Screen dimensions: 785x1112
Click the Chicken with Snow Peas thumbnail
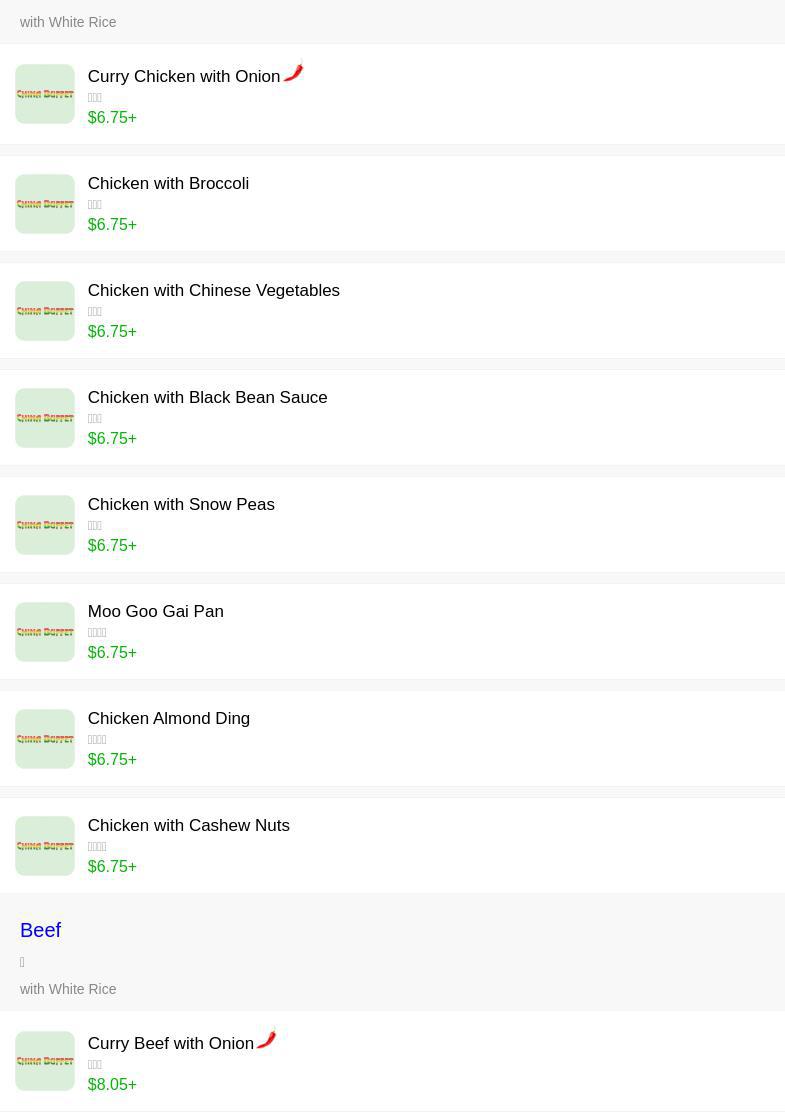click(45, 525)
